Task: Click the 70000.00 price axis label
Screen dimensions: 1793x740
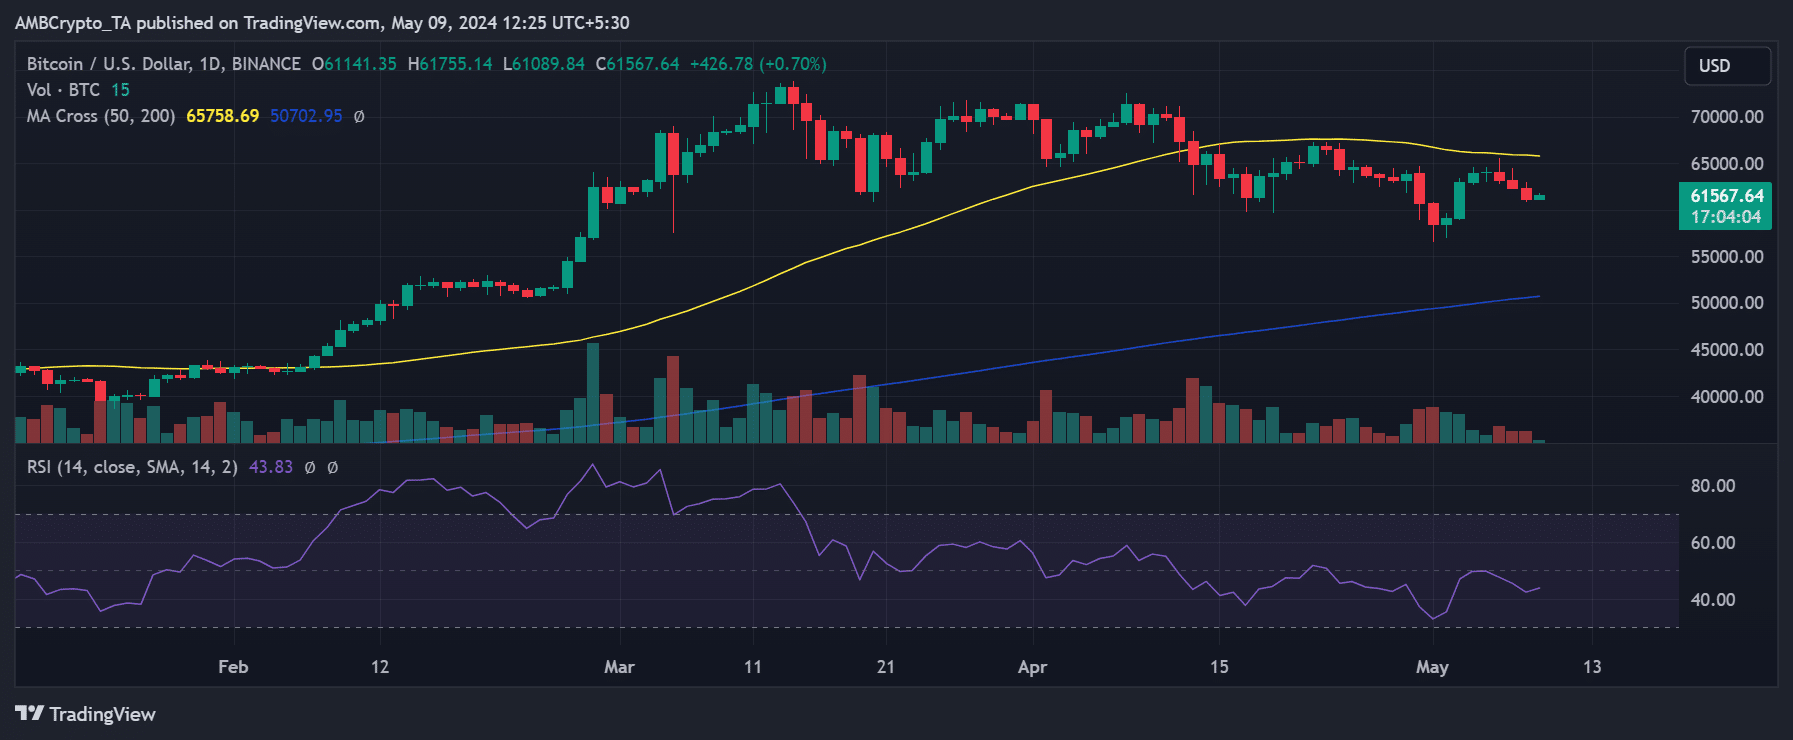Action: coord(1727,117)
